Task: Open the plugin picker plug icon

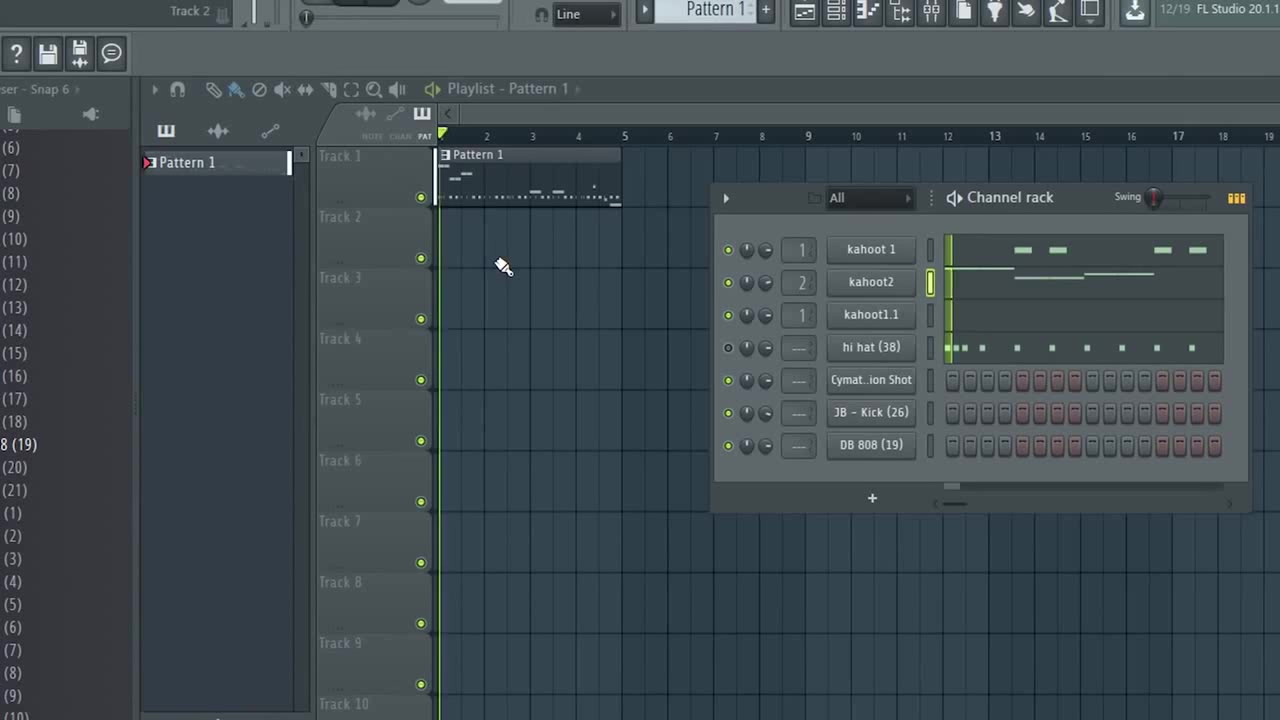Action: point(996,11)
